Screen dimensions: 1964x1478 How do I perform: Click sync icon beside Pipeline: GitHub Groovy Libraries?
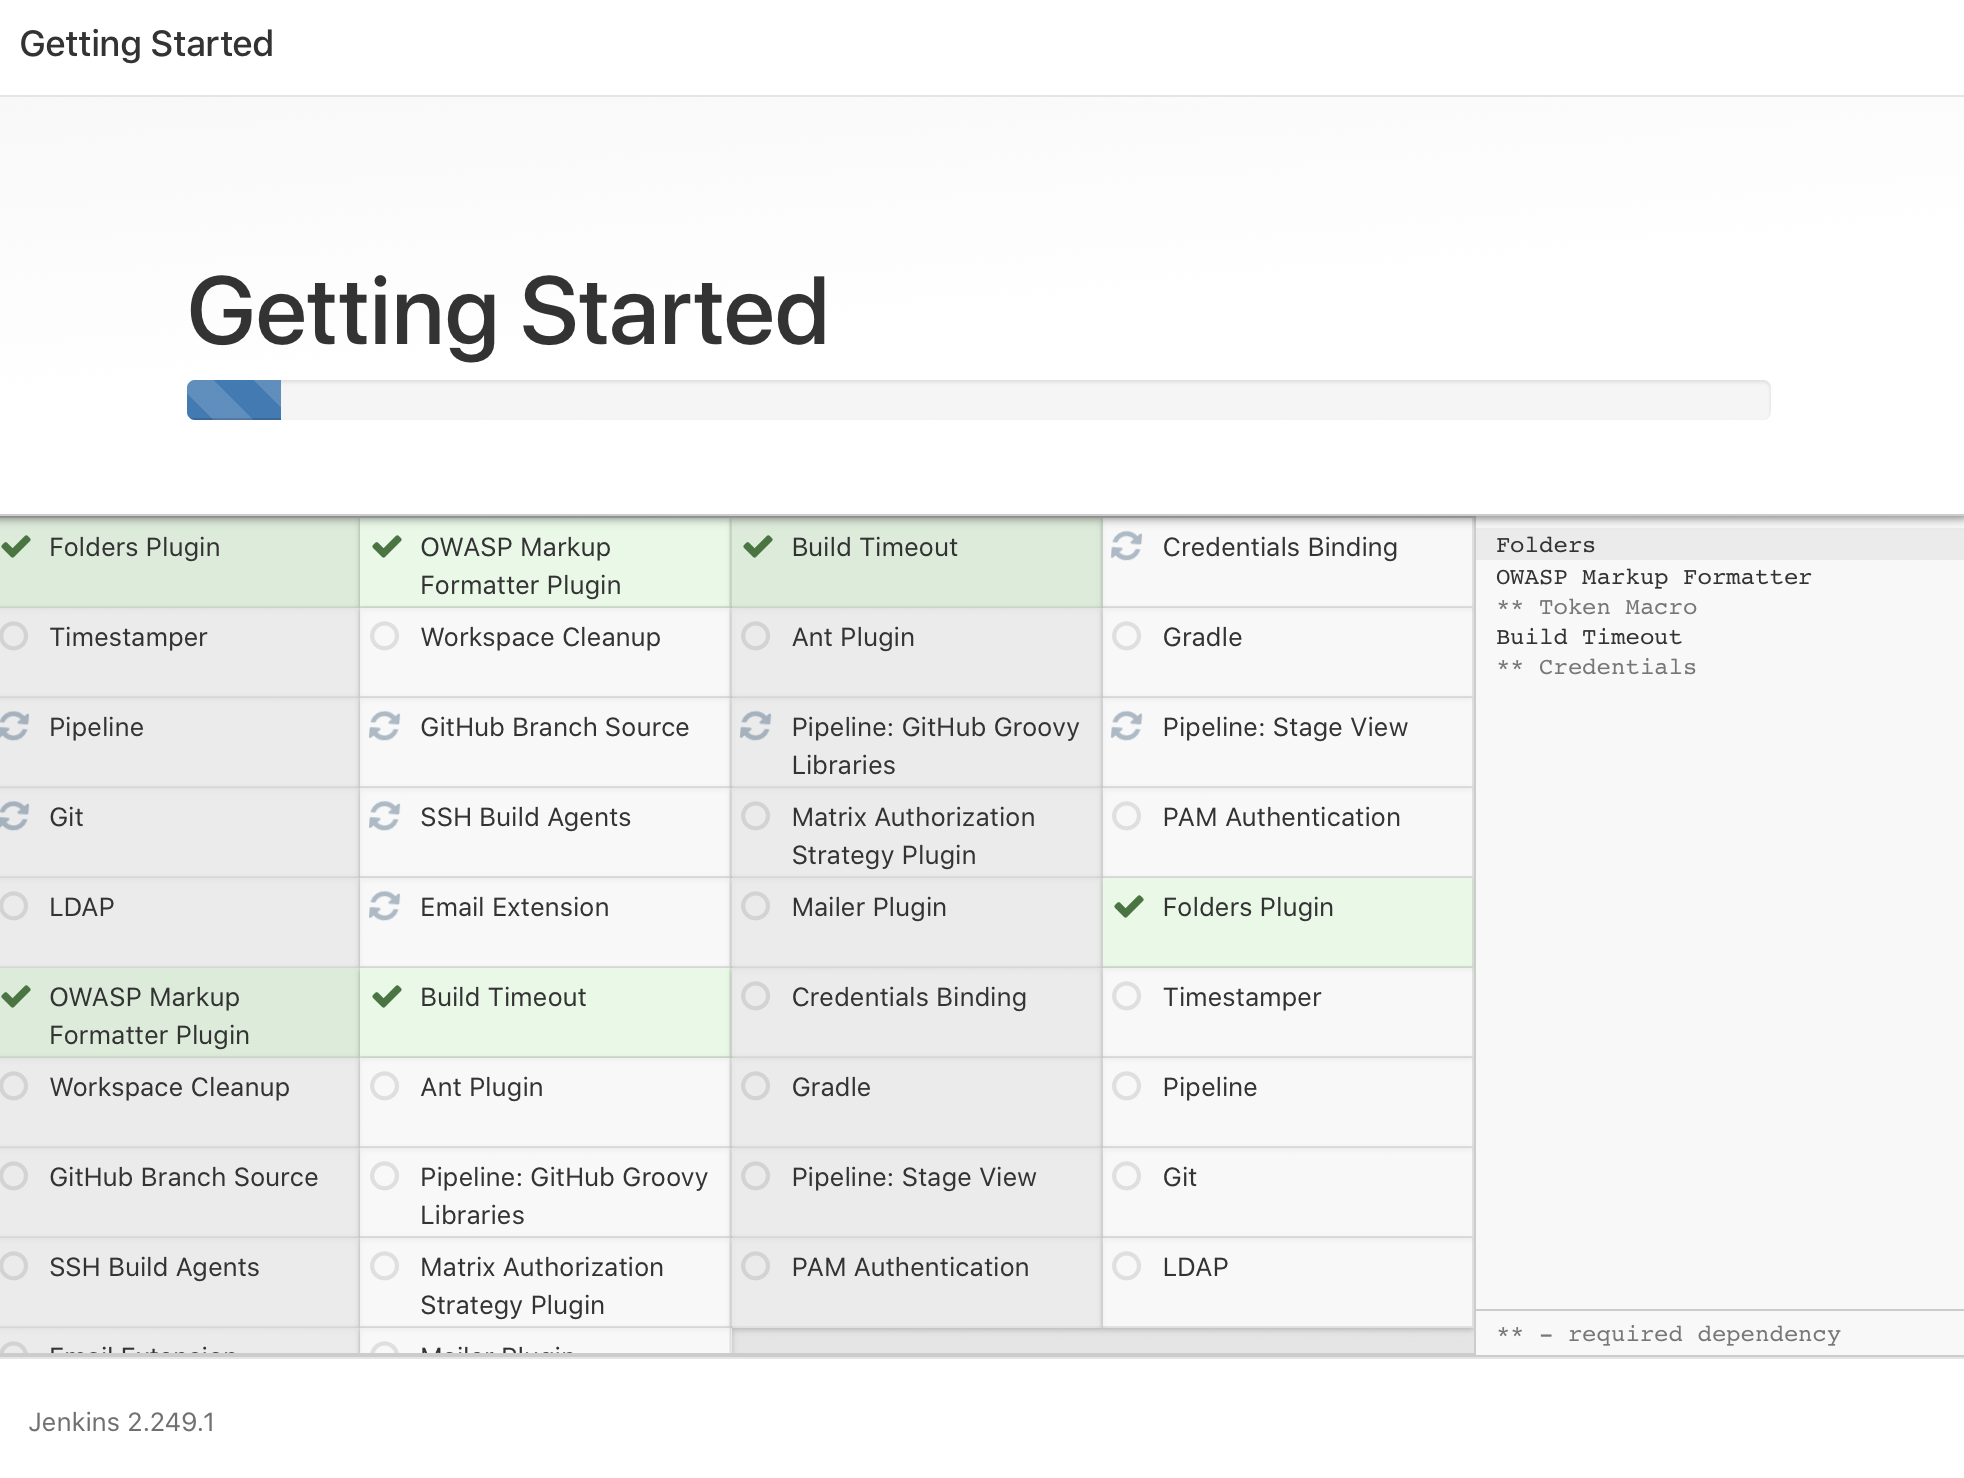pyautogui.click(x=755, y=726)
